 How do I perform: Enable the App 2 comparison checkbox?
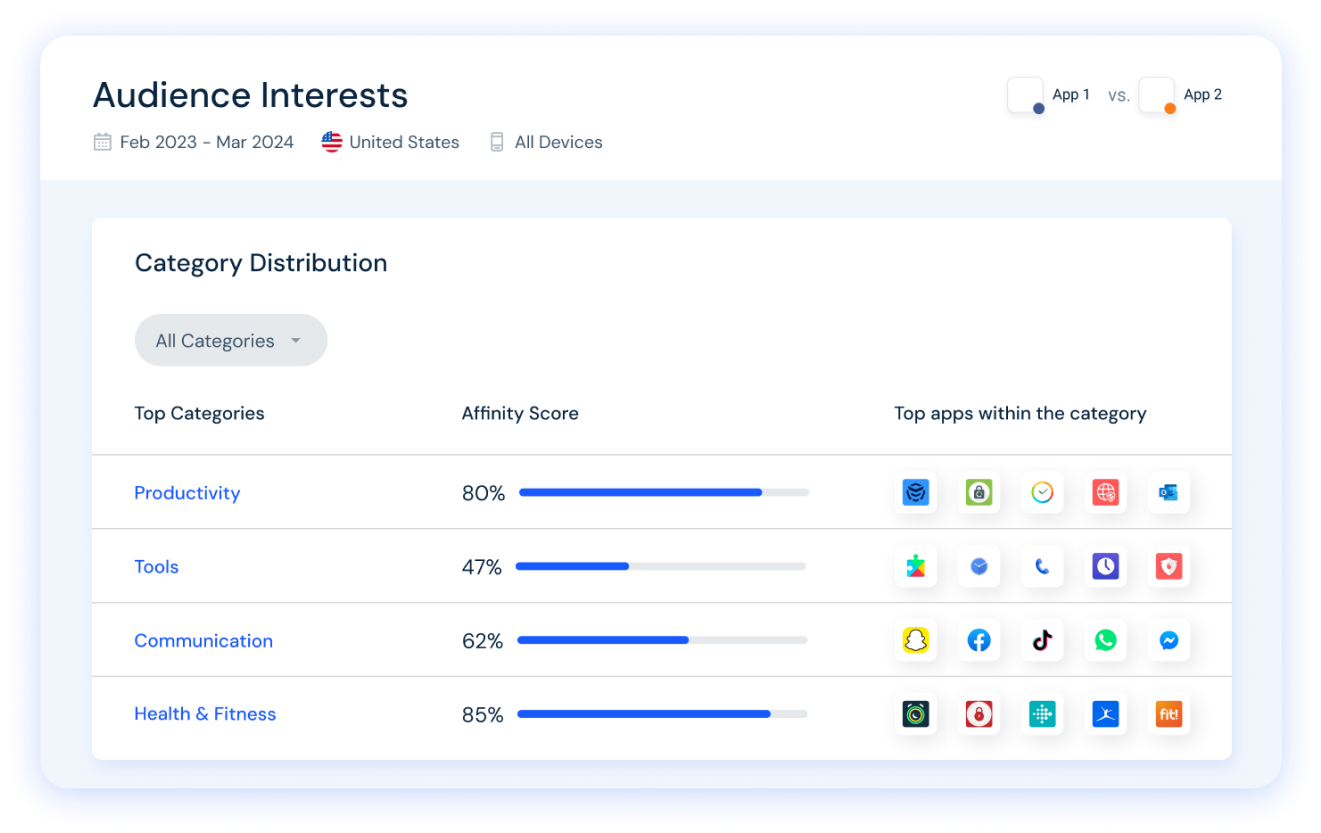coord(1156,94)
